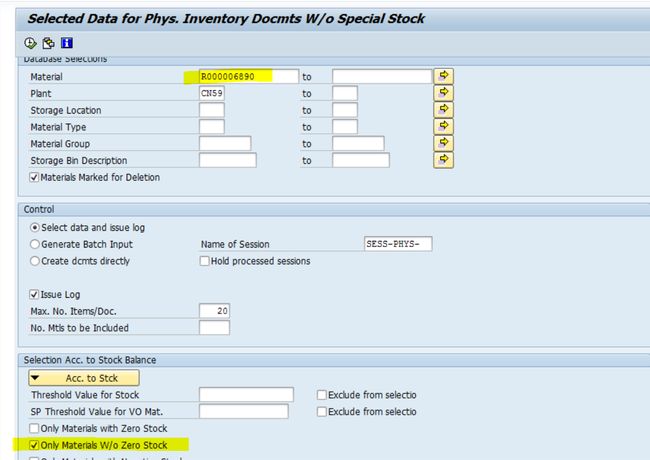Select Create dcmts directly radio button
This screenshot has width=650, height=460.
35,261
